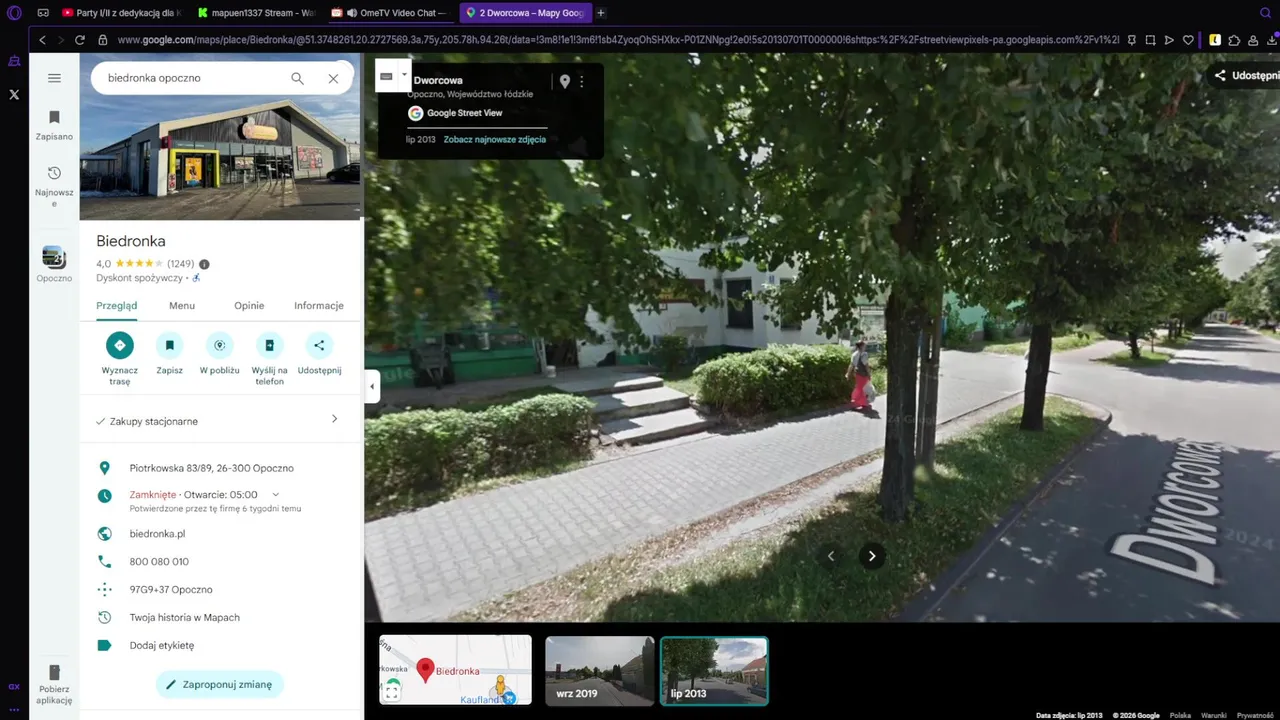1280x720 pixels.
Task: Switch to the OmeTV Video Chat tab
Action: coord(390,13)
